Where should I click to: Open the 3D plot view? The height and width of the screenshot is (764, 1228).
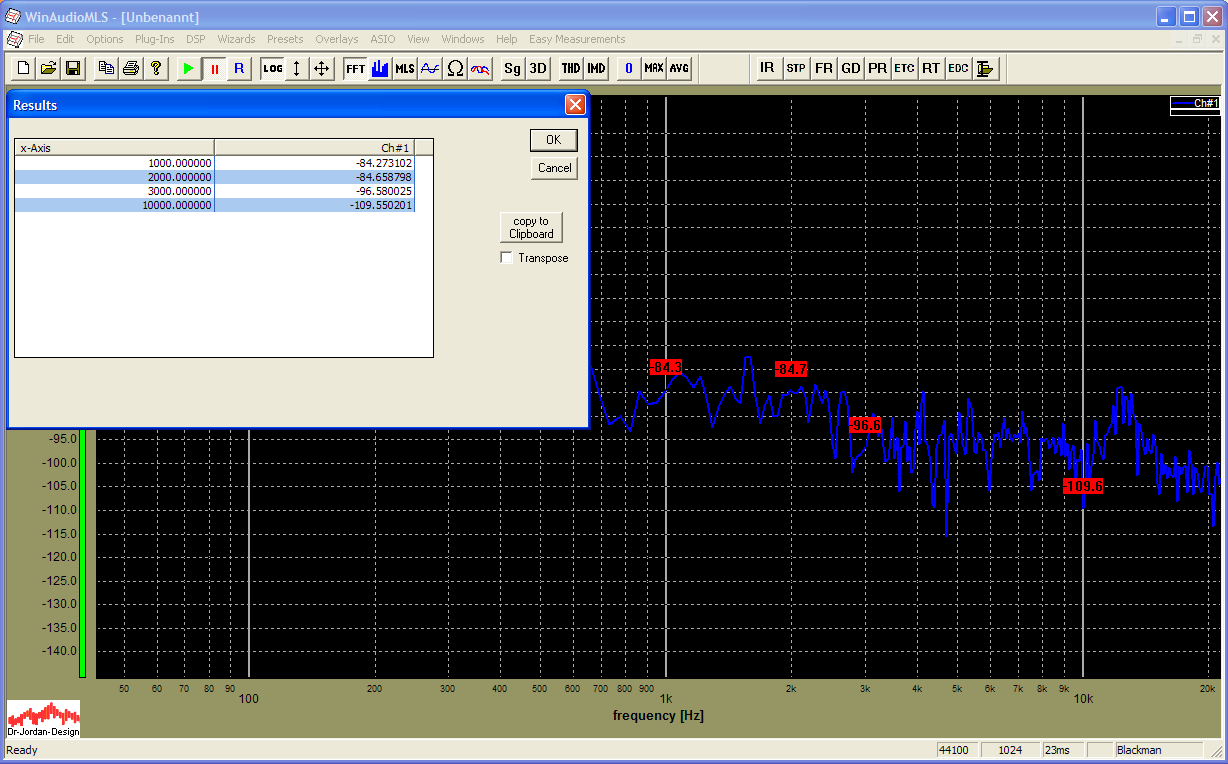pyautogui.click(x=538, y=68)
